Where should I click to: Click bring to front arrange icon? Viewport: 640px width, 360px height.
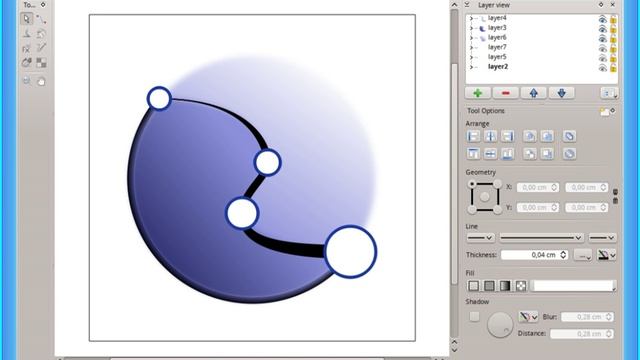(530, 136)
